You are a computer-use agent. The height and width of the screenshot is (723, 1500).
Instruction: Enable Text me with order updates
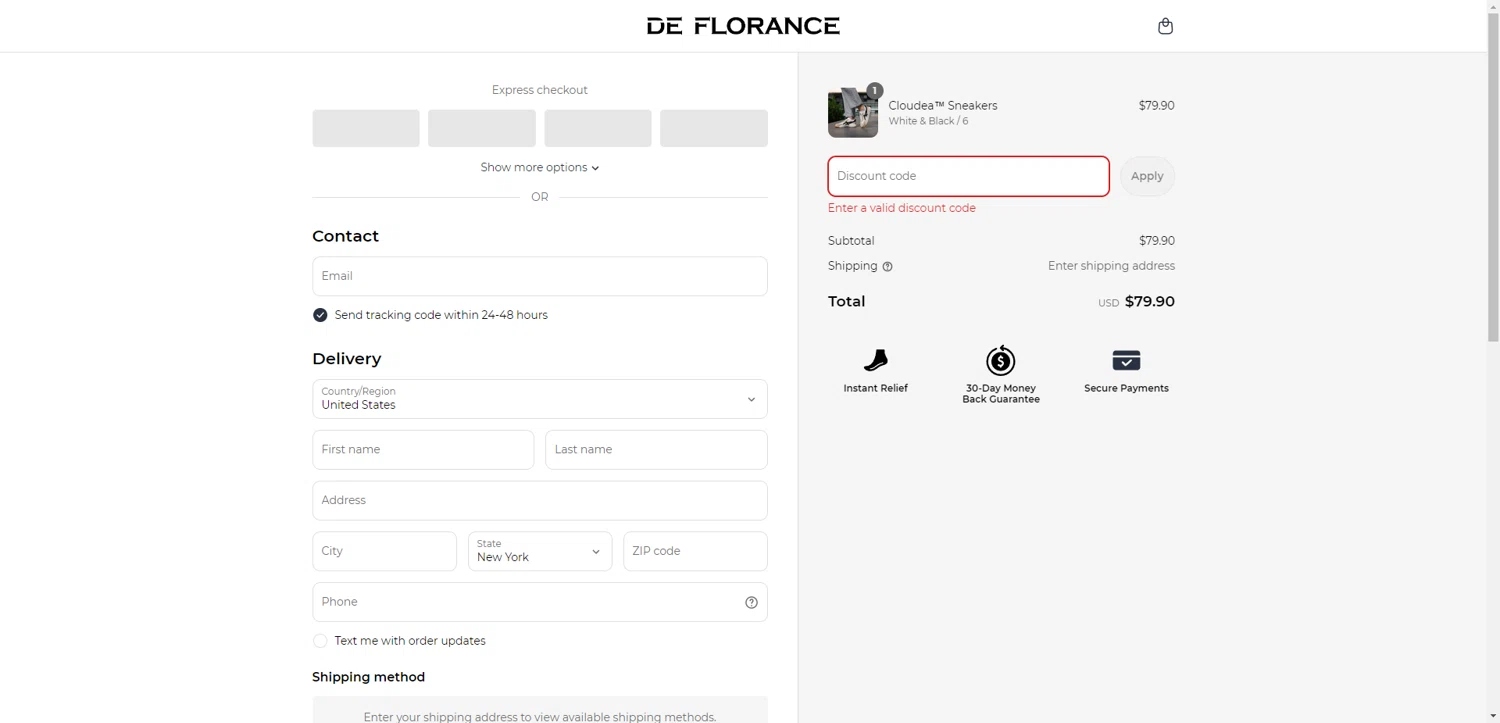tap(320, 641)
